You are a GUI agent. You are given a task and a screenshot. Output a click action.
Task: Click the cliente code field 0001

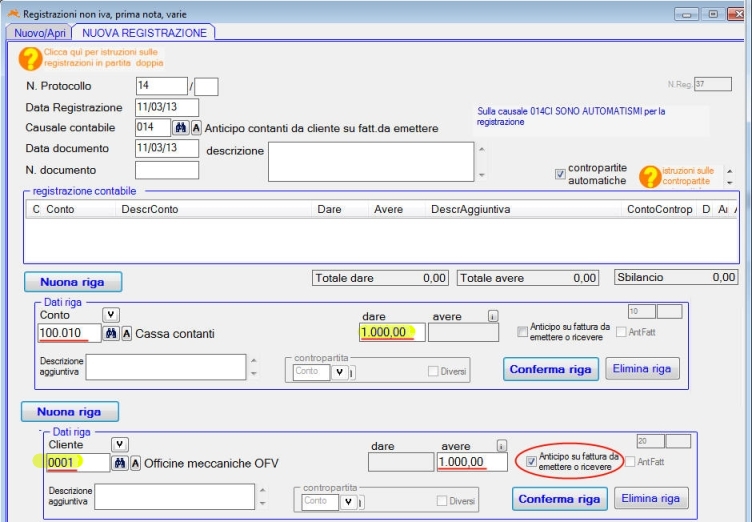(78, 463)
